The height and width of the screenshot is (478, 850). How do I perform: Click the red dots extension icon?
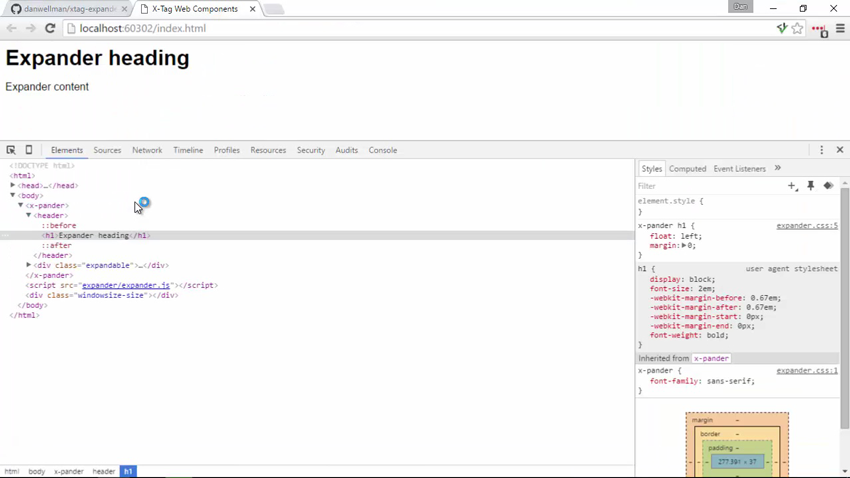[820, 30]
